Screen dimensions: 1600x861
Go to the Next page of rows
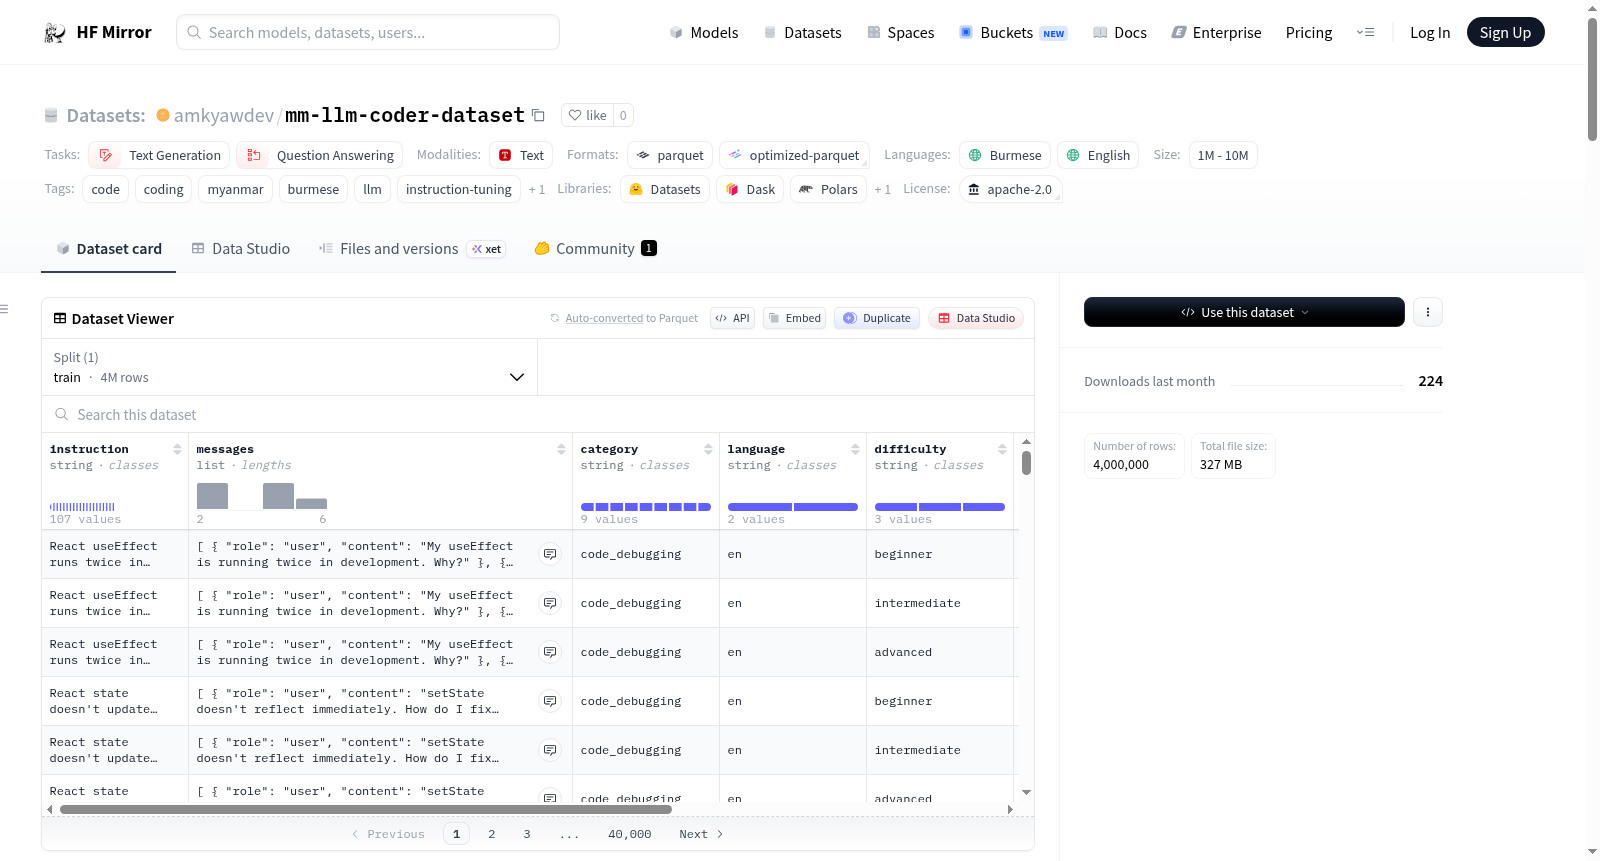(701, 834)
